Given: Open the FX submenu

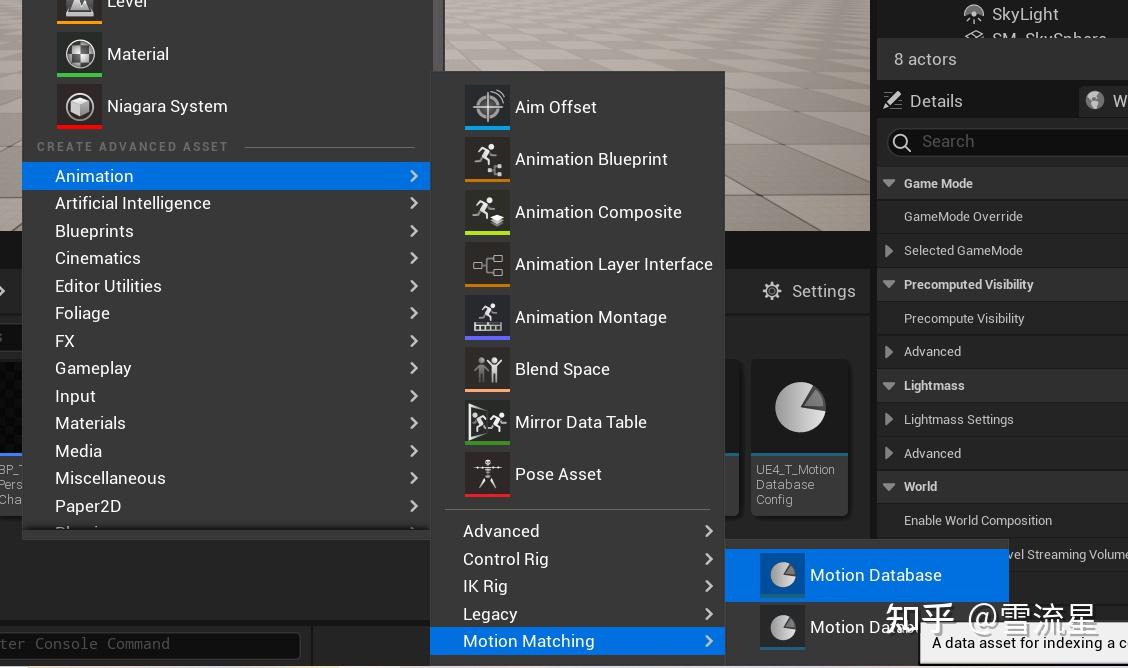Looking at the screenshot, I should point(226,341).
